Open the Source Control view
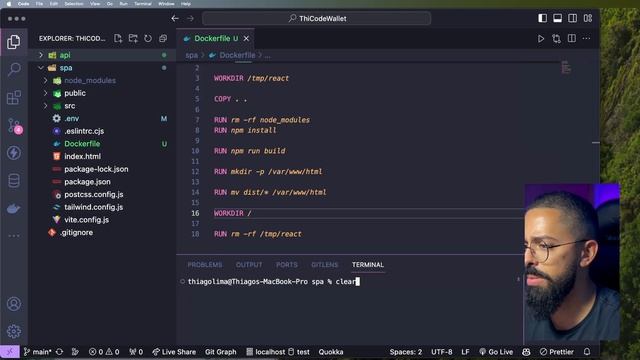 (x=15, y=126)
